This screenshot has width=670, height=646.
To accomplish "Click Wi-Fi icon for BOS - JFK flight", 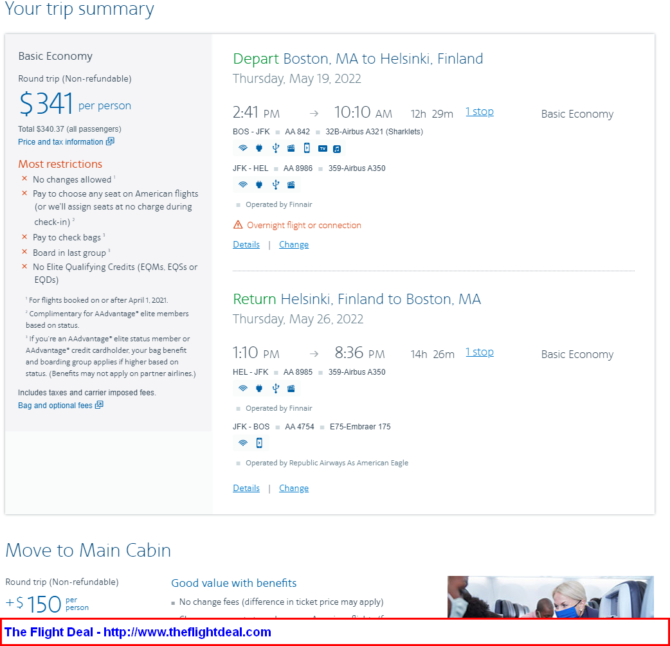I will (243, 148).
